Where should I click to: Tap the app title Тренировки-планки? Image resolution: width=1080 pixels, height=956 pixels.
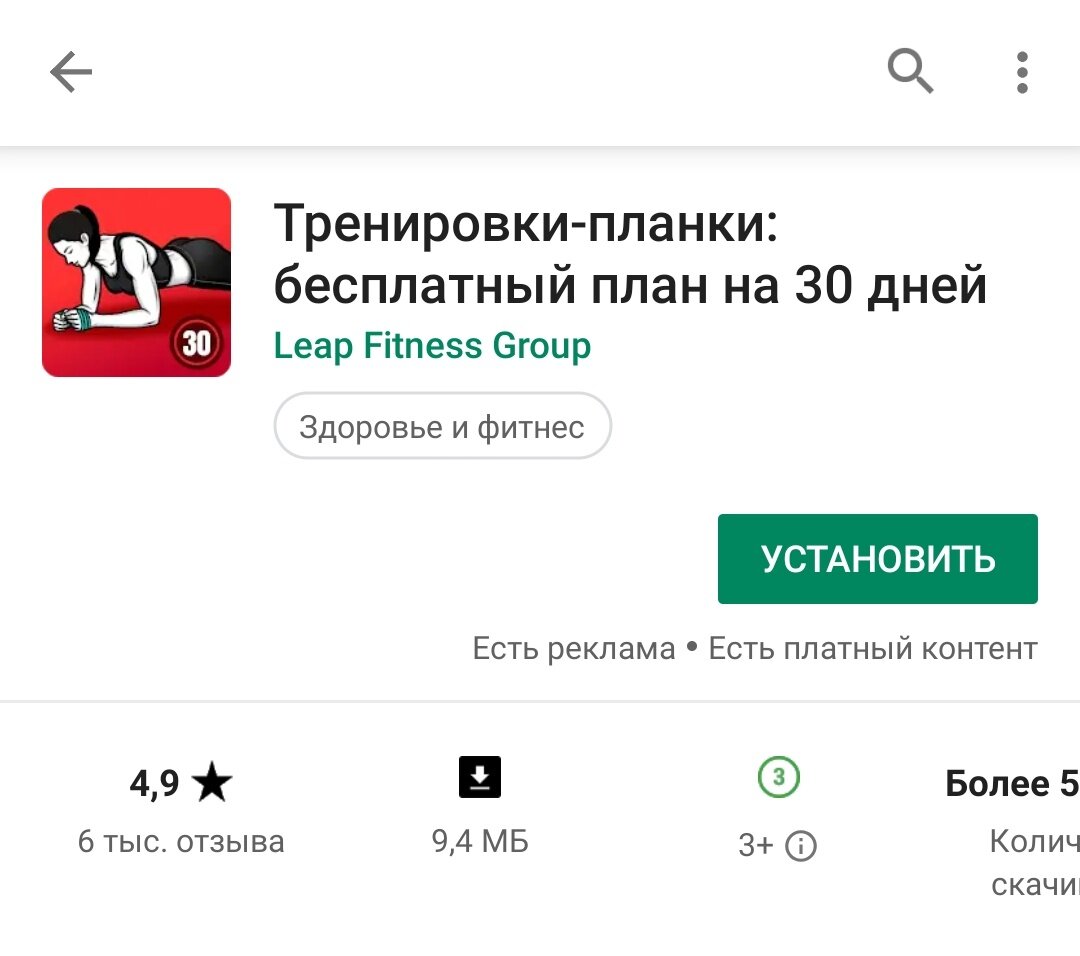pyautogui.click(x=526, y=224)
